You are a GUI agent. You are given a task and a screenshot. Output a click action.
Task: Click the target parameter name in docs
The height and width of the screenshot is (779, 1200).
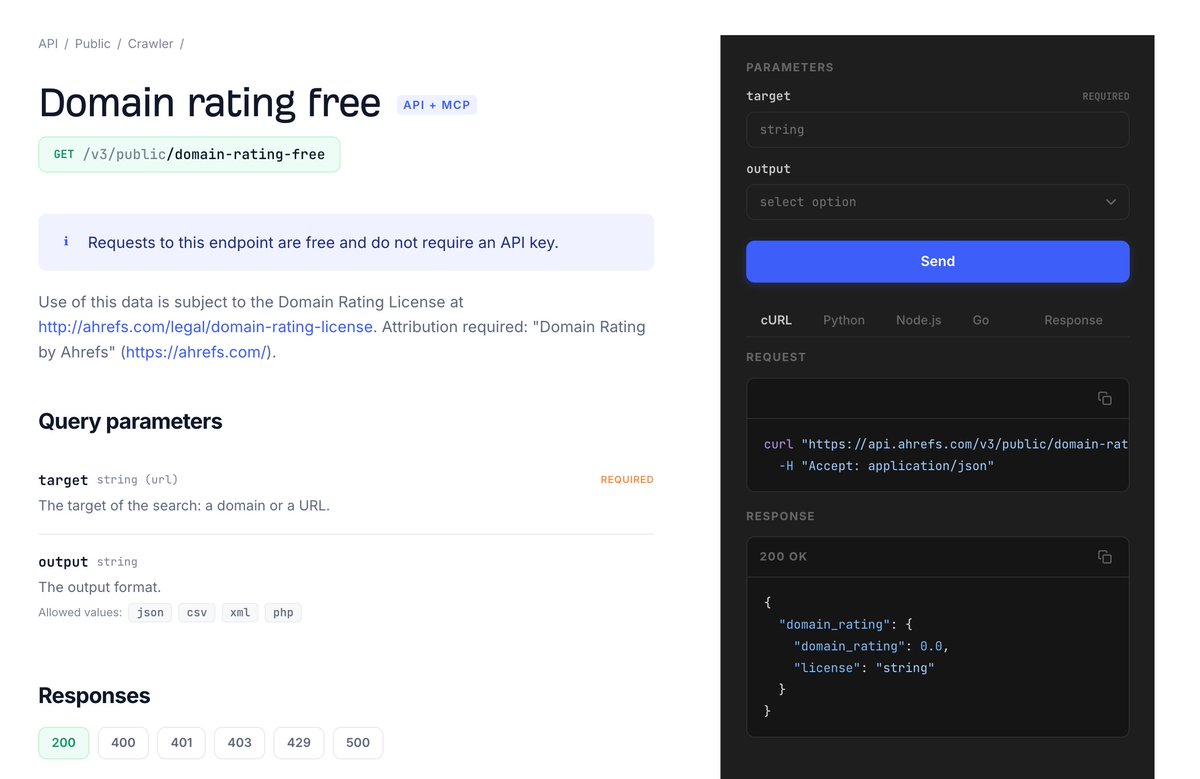tap(63, 480)
